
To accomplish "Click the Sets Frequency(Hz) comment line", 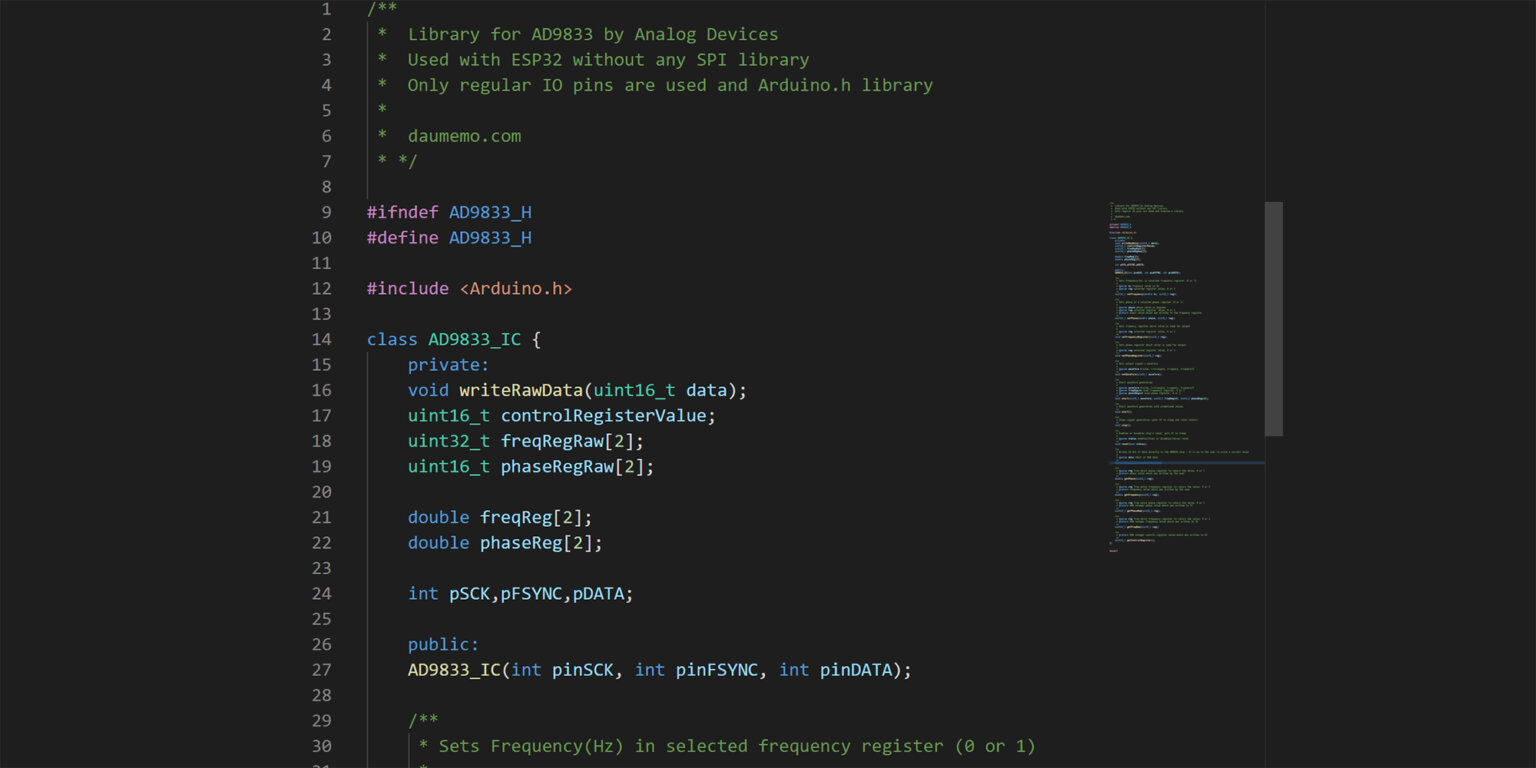I will coord(727,746).
